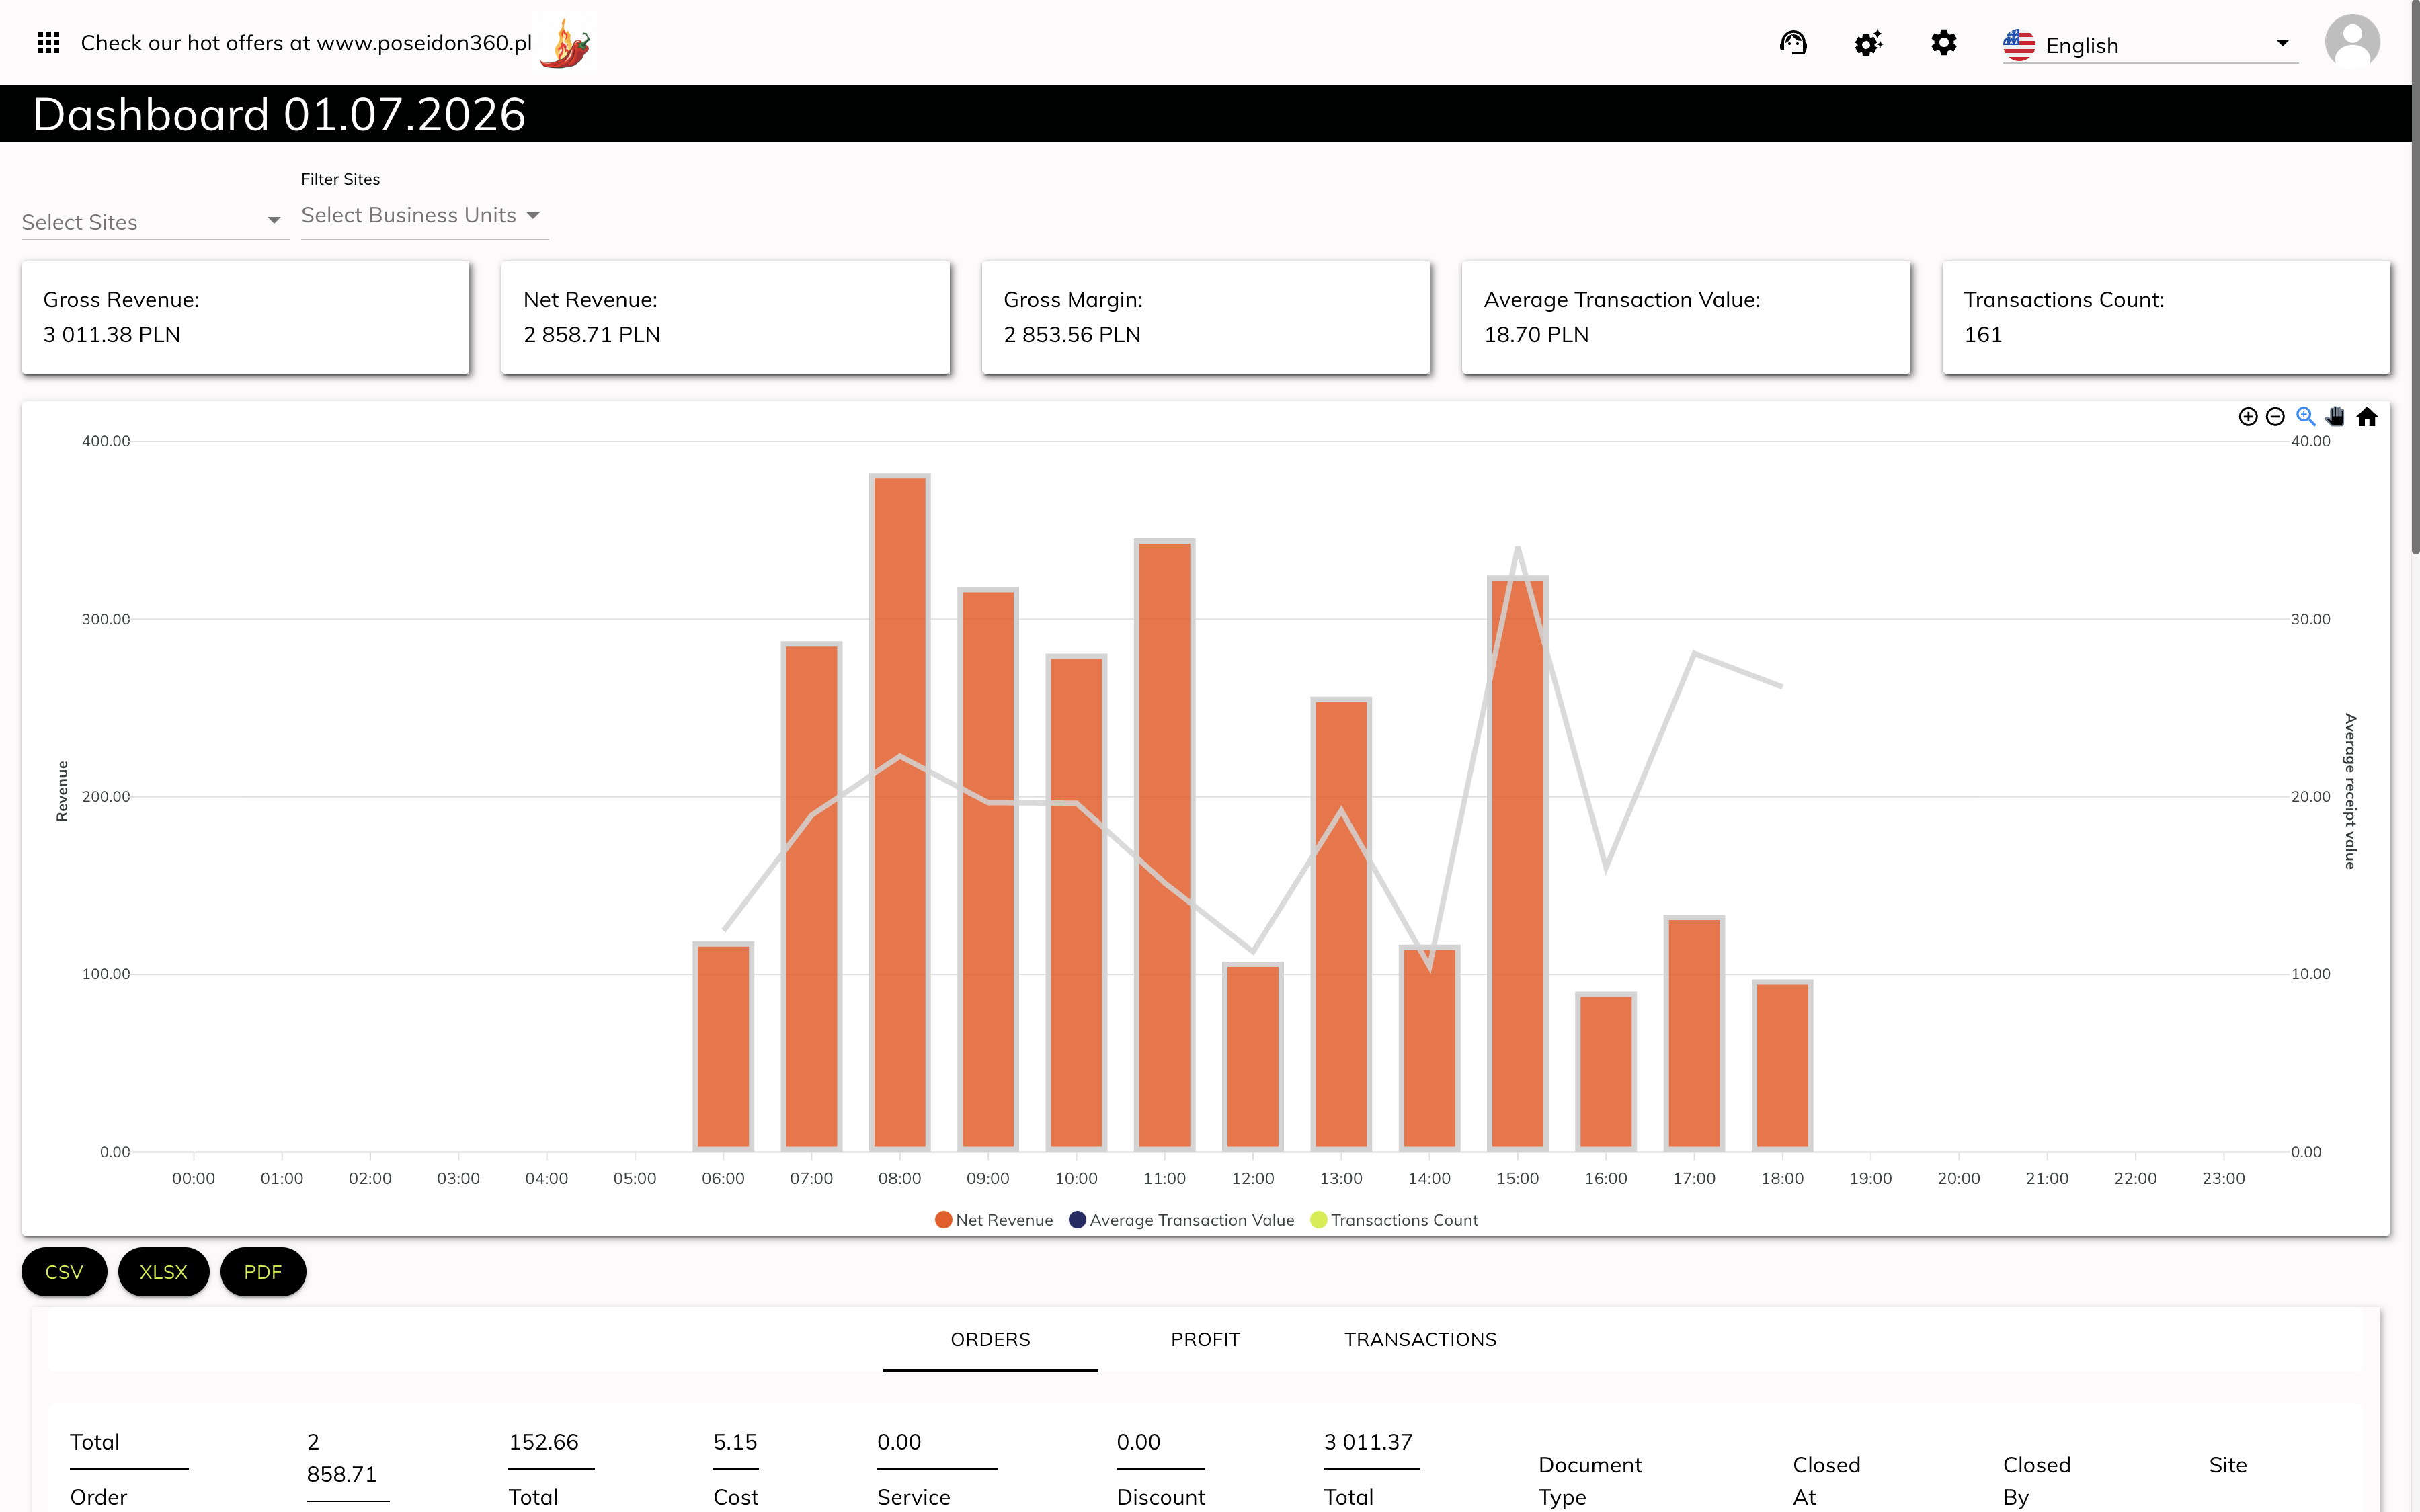Click the Average Transaction Value 18.70 PLN card
The height and width of the screenshot is (1512, 2420).
(x=1686, y=318)
